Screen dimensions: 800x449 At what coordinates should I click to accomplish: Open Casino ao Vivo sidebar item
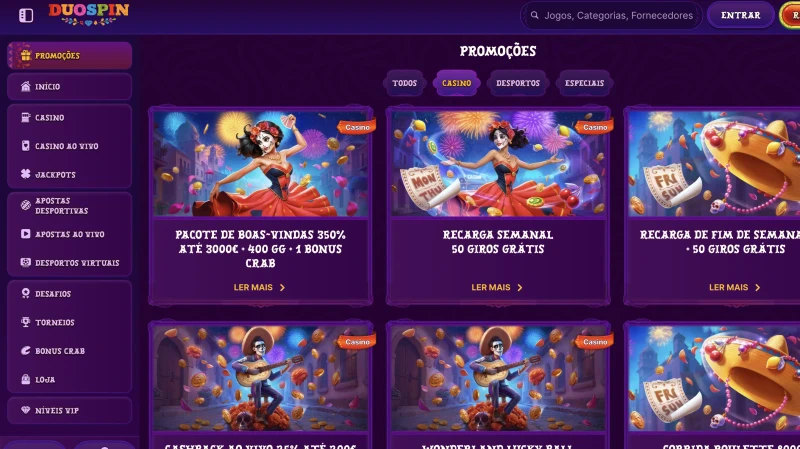tap(69, 146)
